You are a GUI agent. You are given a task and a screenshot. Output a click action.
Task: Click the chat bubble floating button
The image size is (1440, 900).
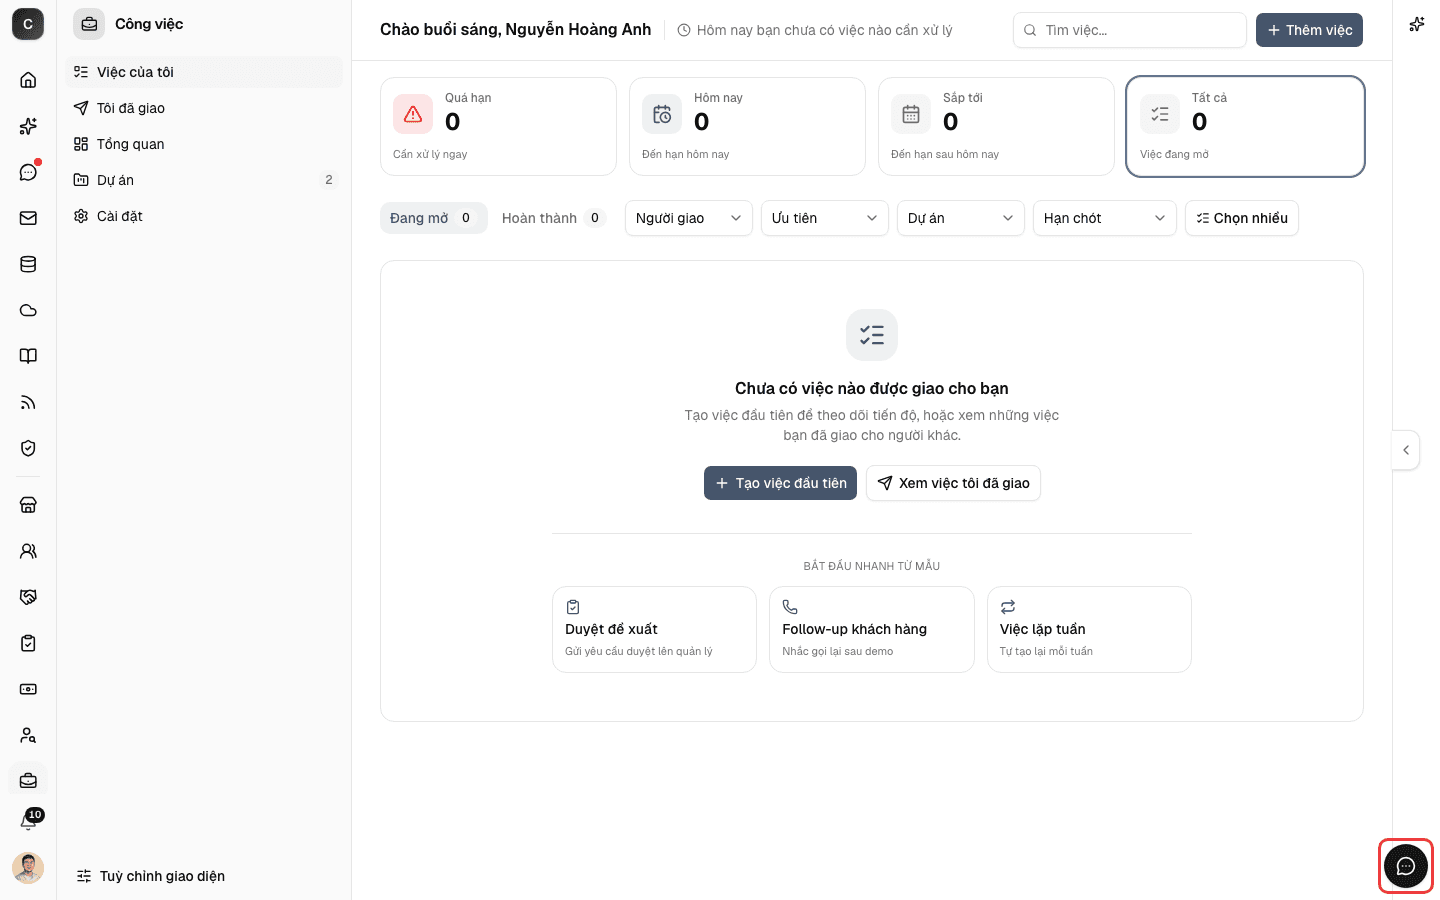pyautogui.click(x=1406, y=866)
